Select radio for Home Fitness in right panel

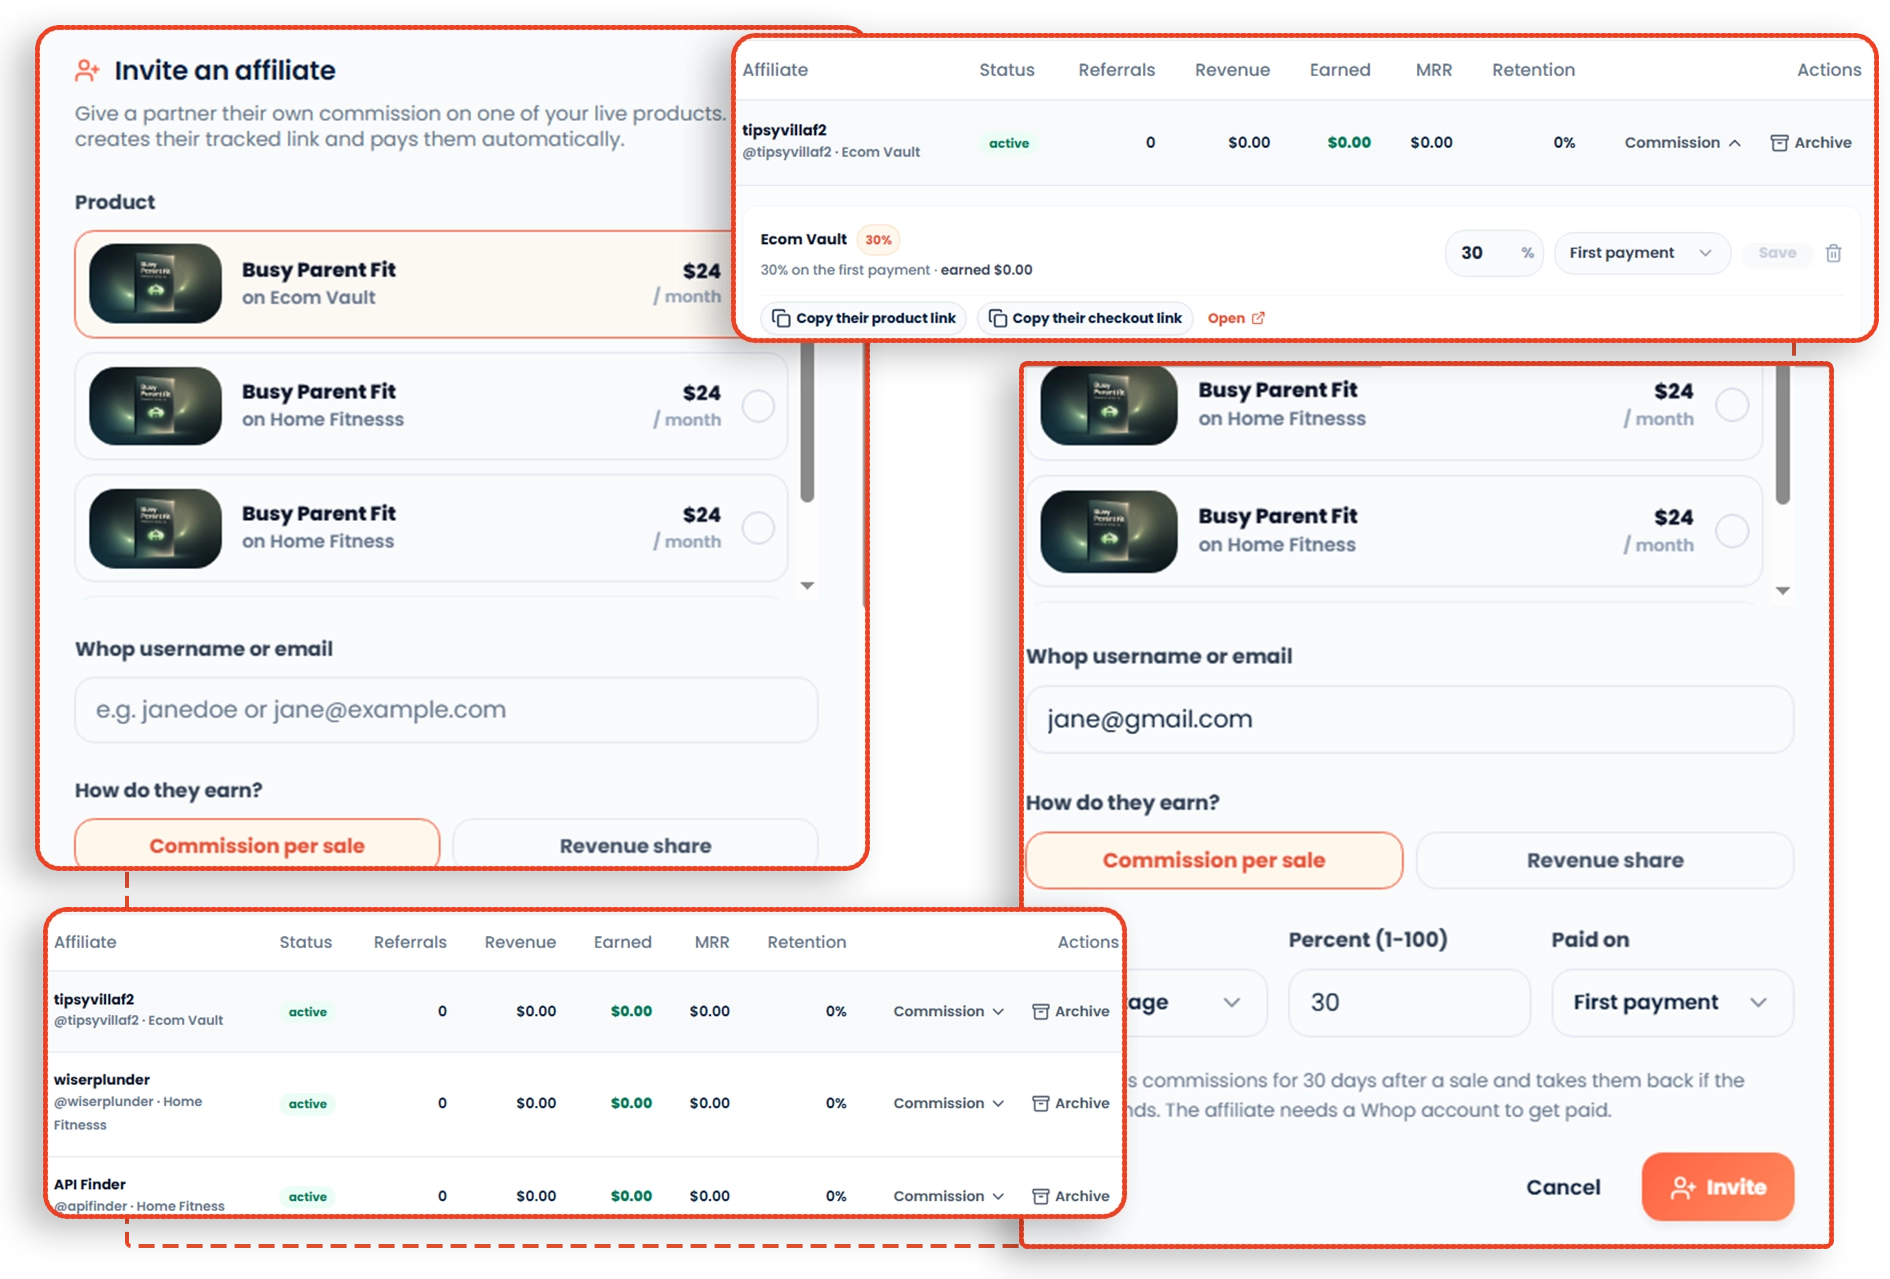tap(1732, 530)
